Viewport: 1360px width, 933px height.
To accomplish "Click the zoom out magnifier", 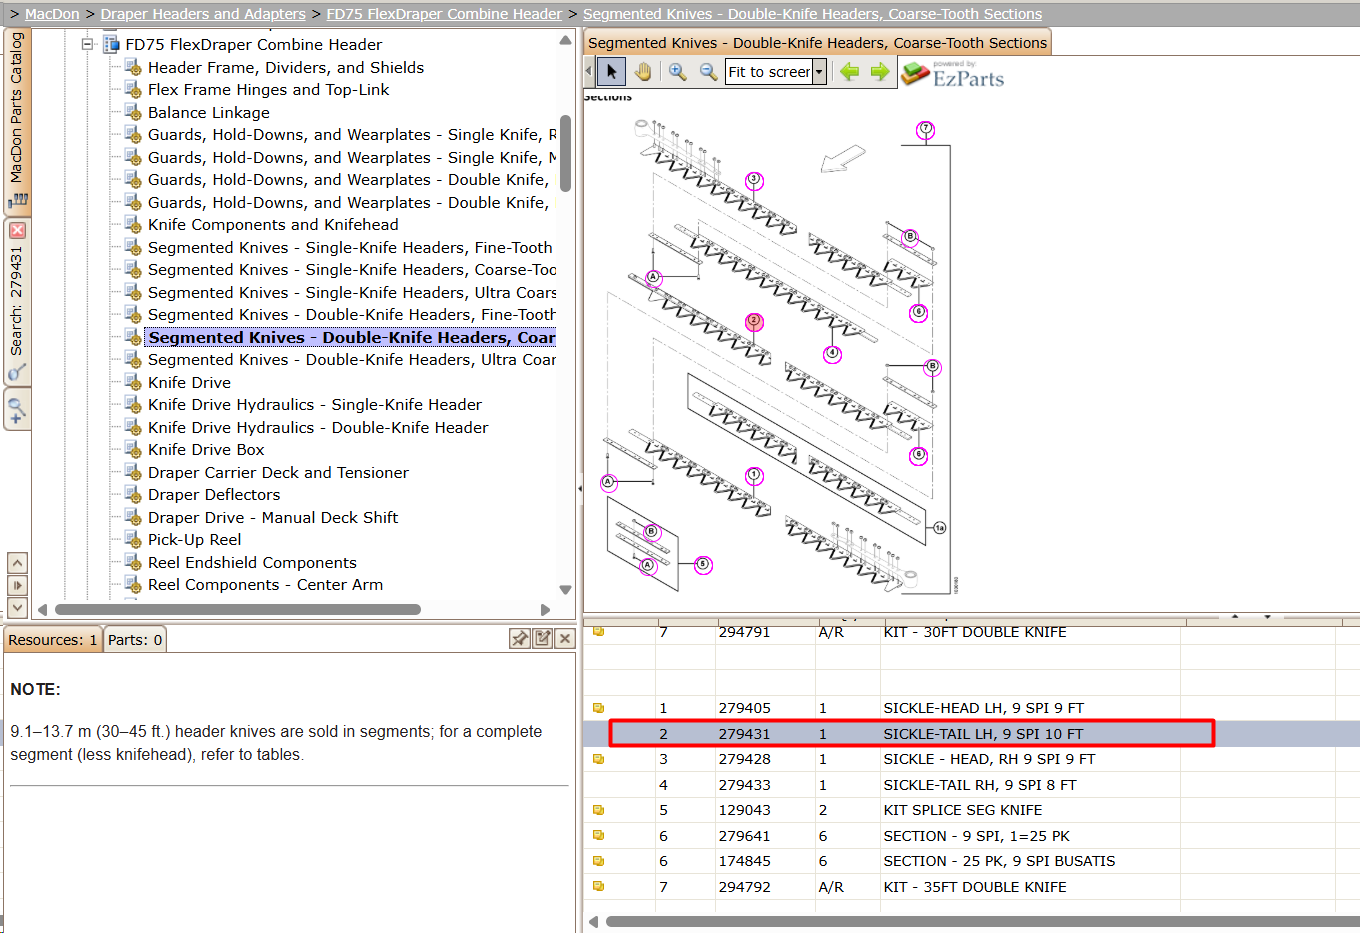I will (x=708, y=72).
